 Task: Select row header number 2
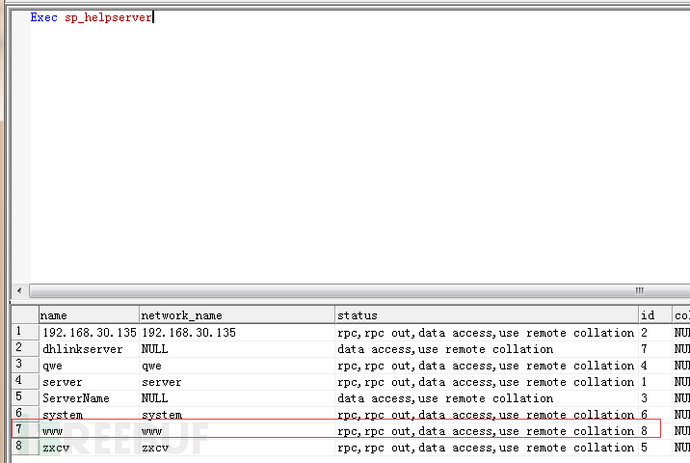[25, 348]
